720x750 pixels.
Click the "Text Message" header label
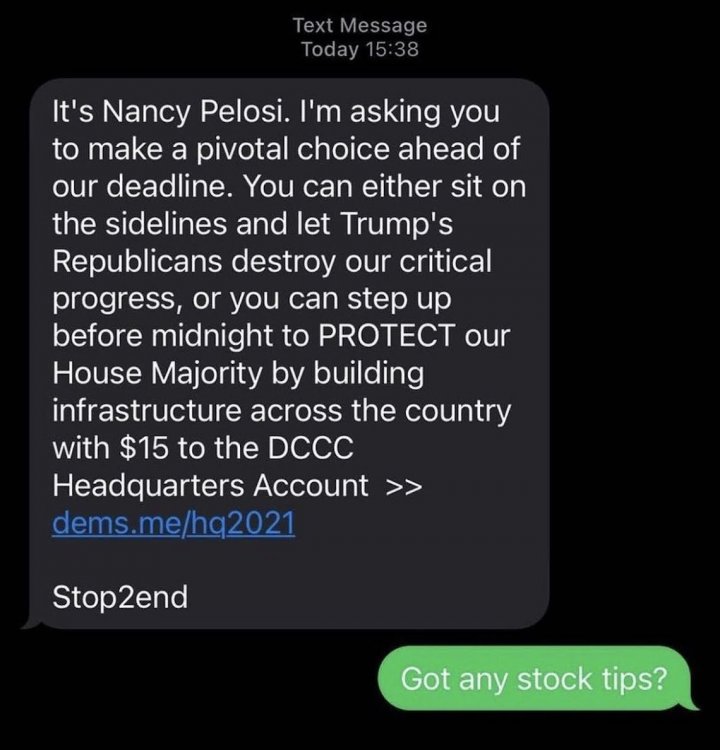tap(360, 25)
